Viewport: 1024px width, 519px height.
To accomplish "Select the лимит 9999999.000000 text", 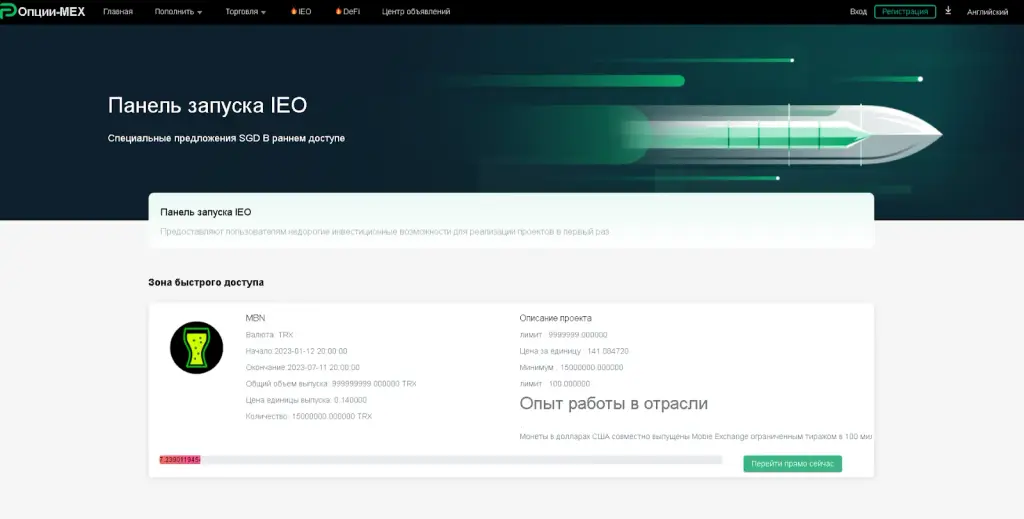I will [x=564, y=335].
